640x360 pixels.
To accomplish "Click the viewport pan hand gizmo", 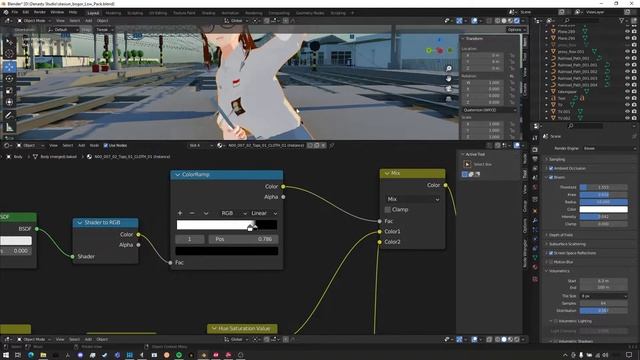I will [449, 78].
